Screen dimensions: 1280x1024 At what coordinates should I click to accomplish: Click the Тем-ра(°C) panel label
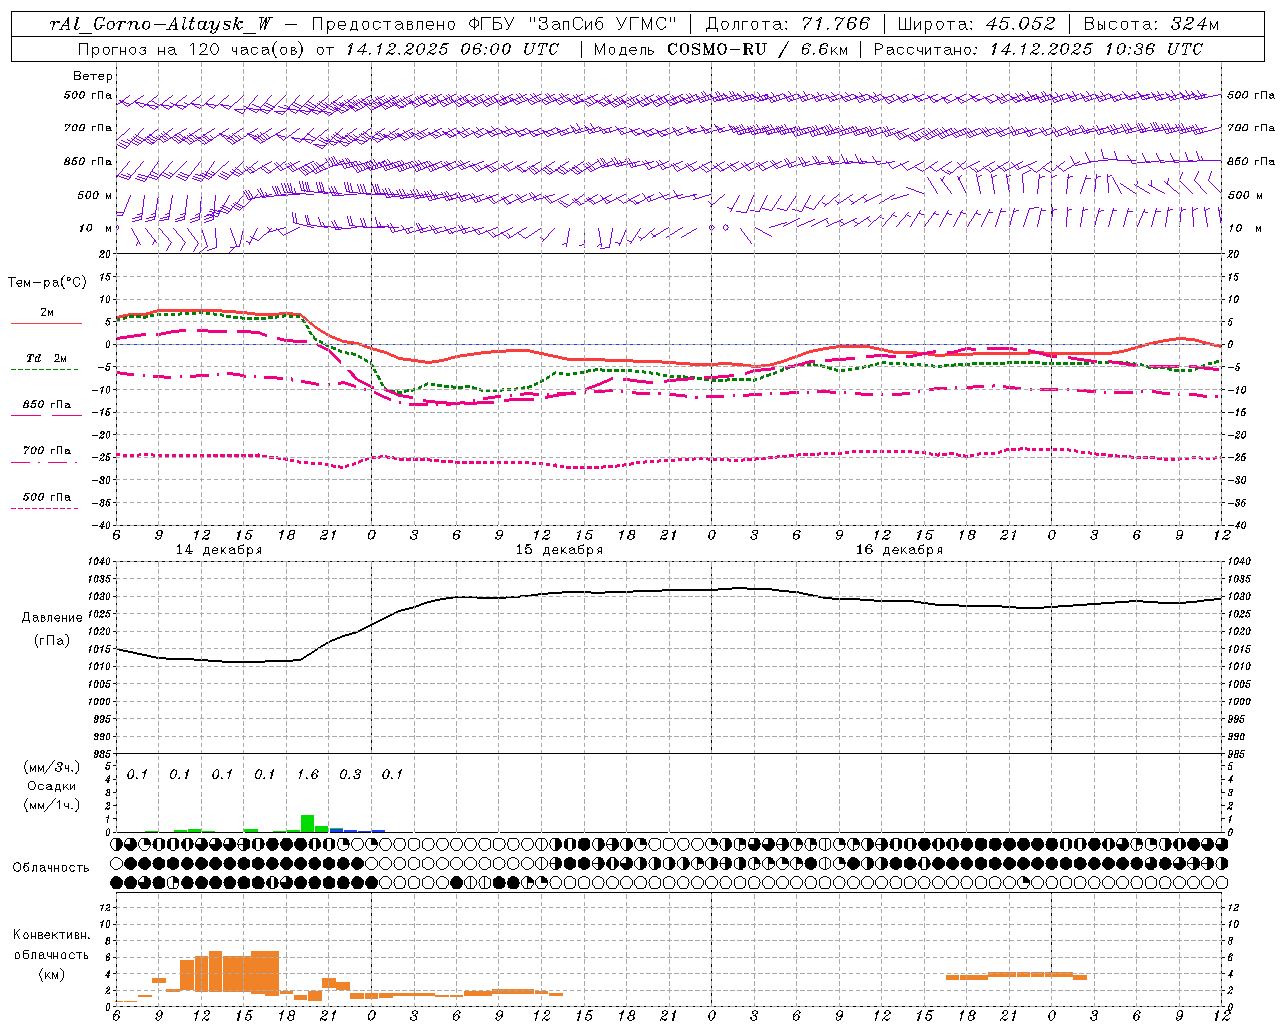46,283
